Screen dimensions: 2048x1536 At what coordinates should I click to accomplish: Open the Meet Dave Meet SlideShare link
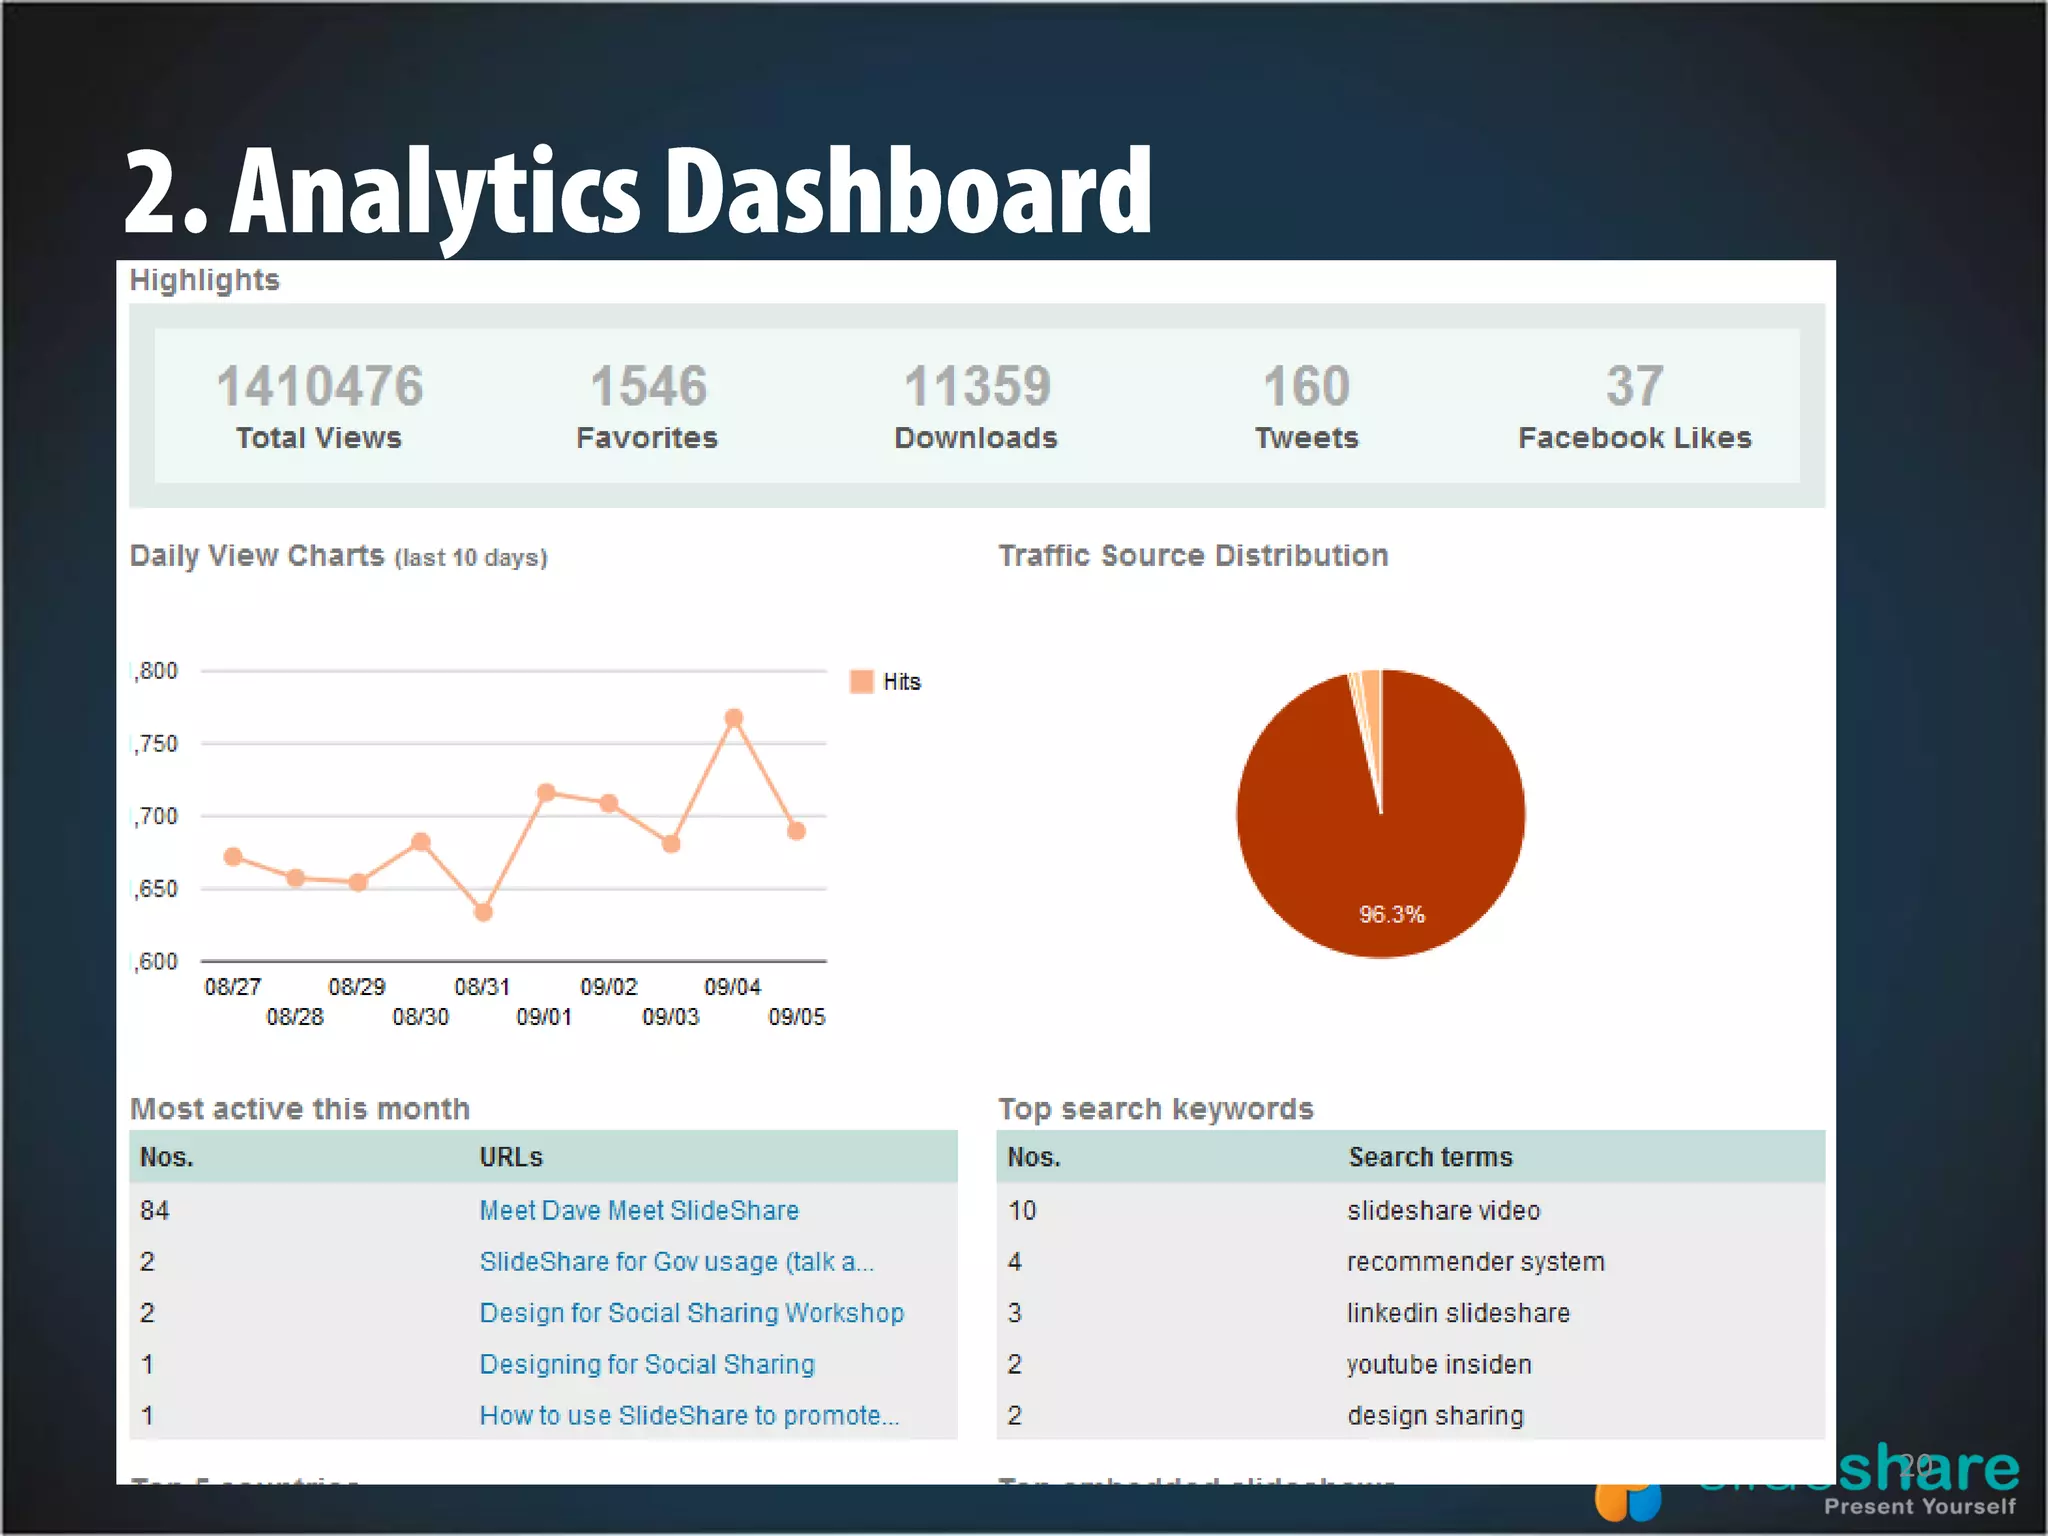[x=638, y=1210]
